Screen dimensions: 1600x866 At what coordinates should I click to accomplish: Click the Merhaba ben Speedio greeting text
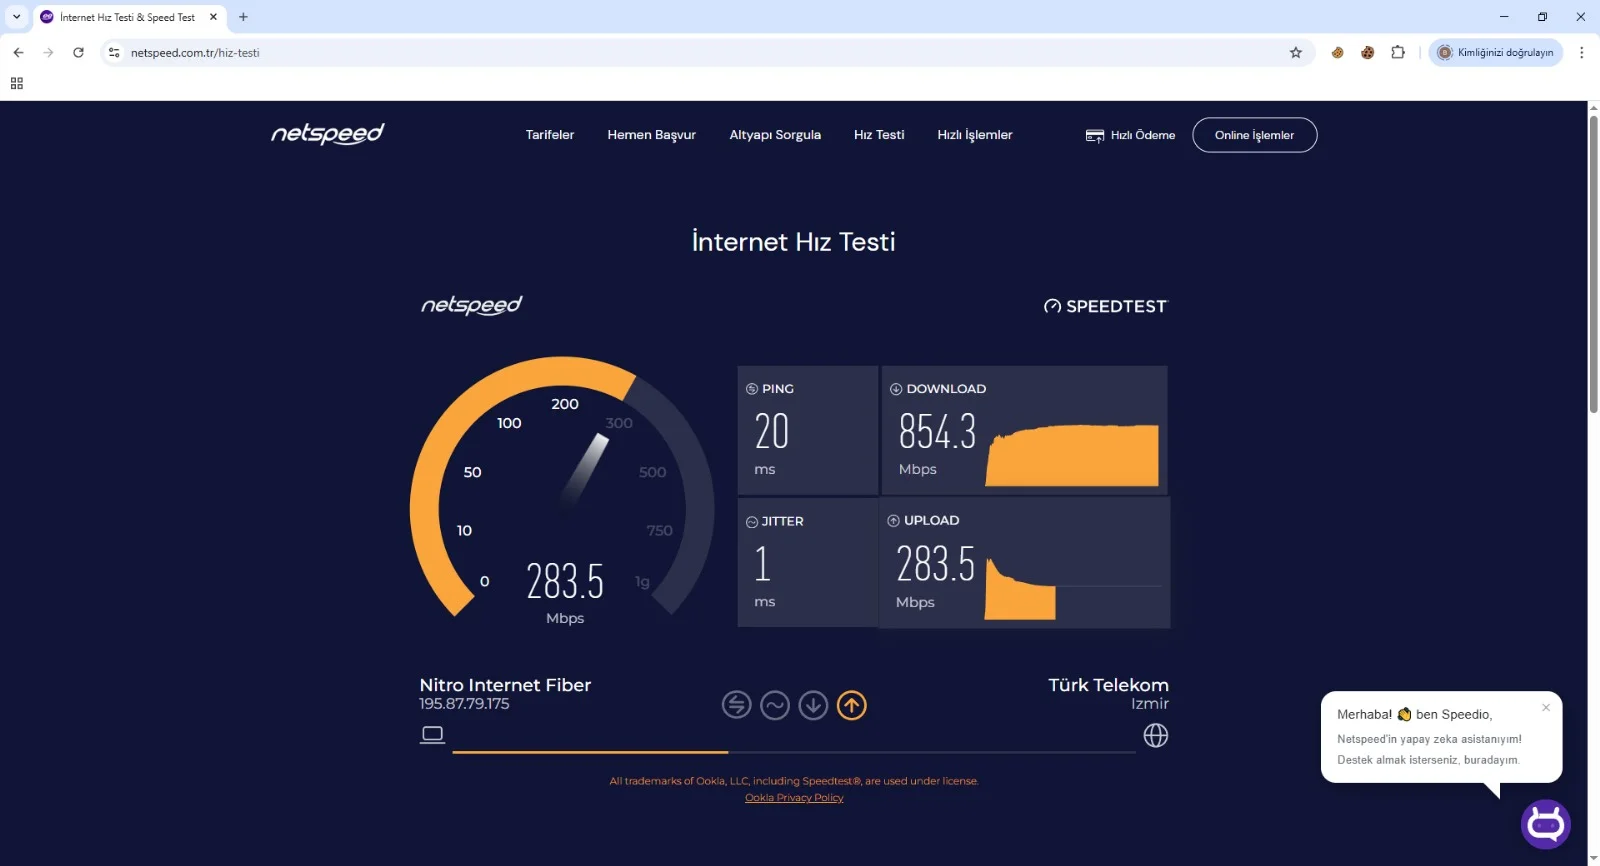[x=1415, y=714]
